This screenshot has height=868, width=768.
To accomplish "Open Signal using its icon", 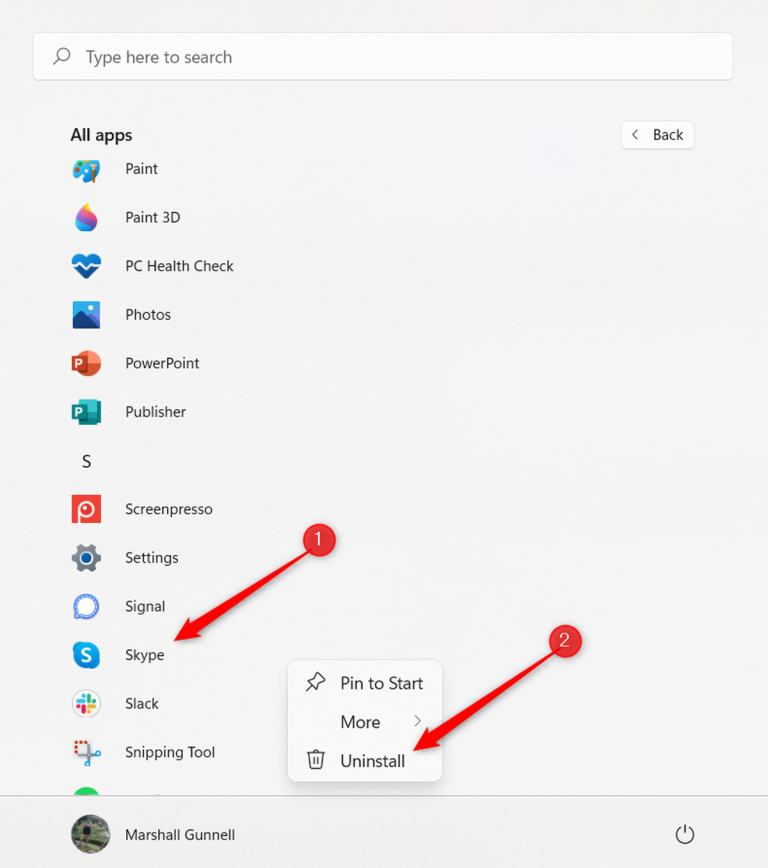I will click(x=86, y=607).
